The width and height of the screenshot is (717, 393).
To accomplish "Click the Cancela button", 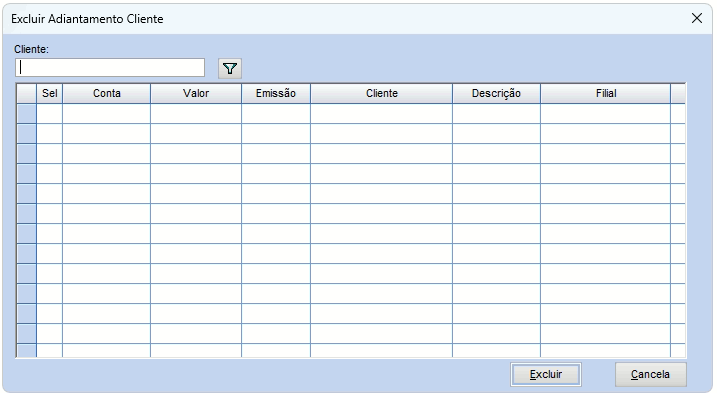I will [x=650, y=374].
